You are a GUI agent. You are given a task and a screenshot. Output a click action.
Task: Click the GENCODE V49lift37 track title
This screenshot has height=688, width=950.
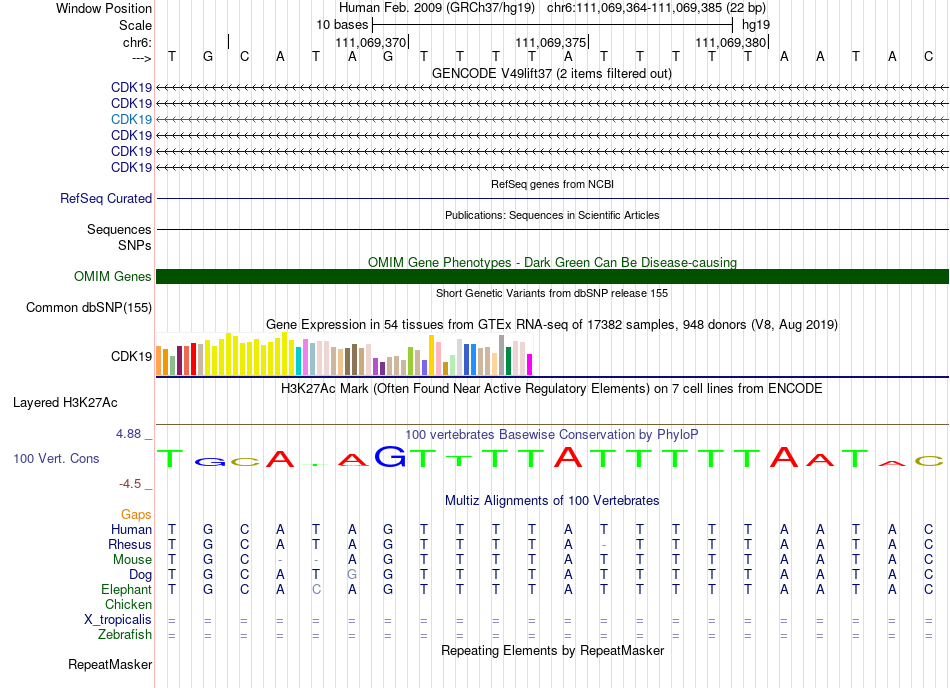tap(551, 73)
